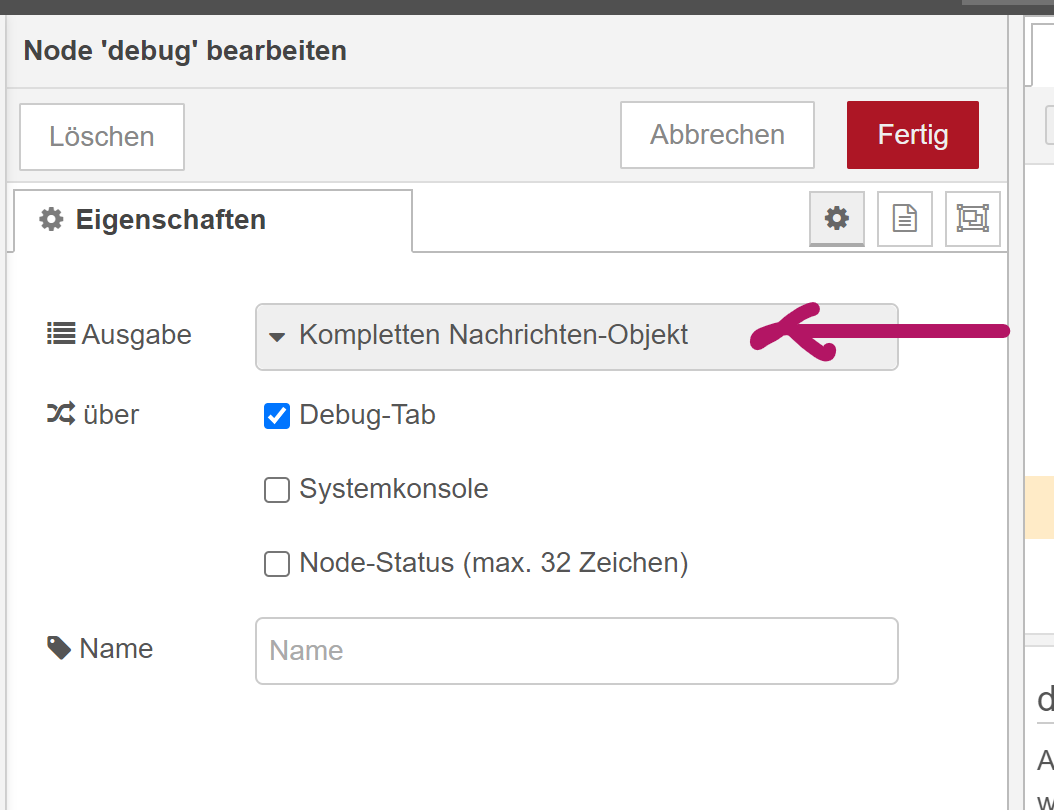The height and width of the screenshot is (810, 1054).
Task: Open node description document icon
Action: coord(905,218)
